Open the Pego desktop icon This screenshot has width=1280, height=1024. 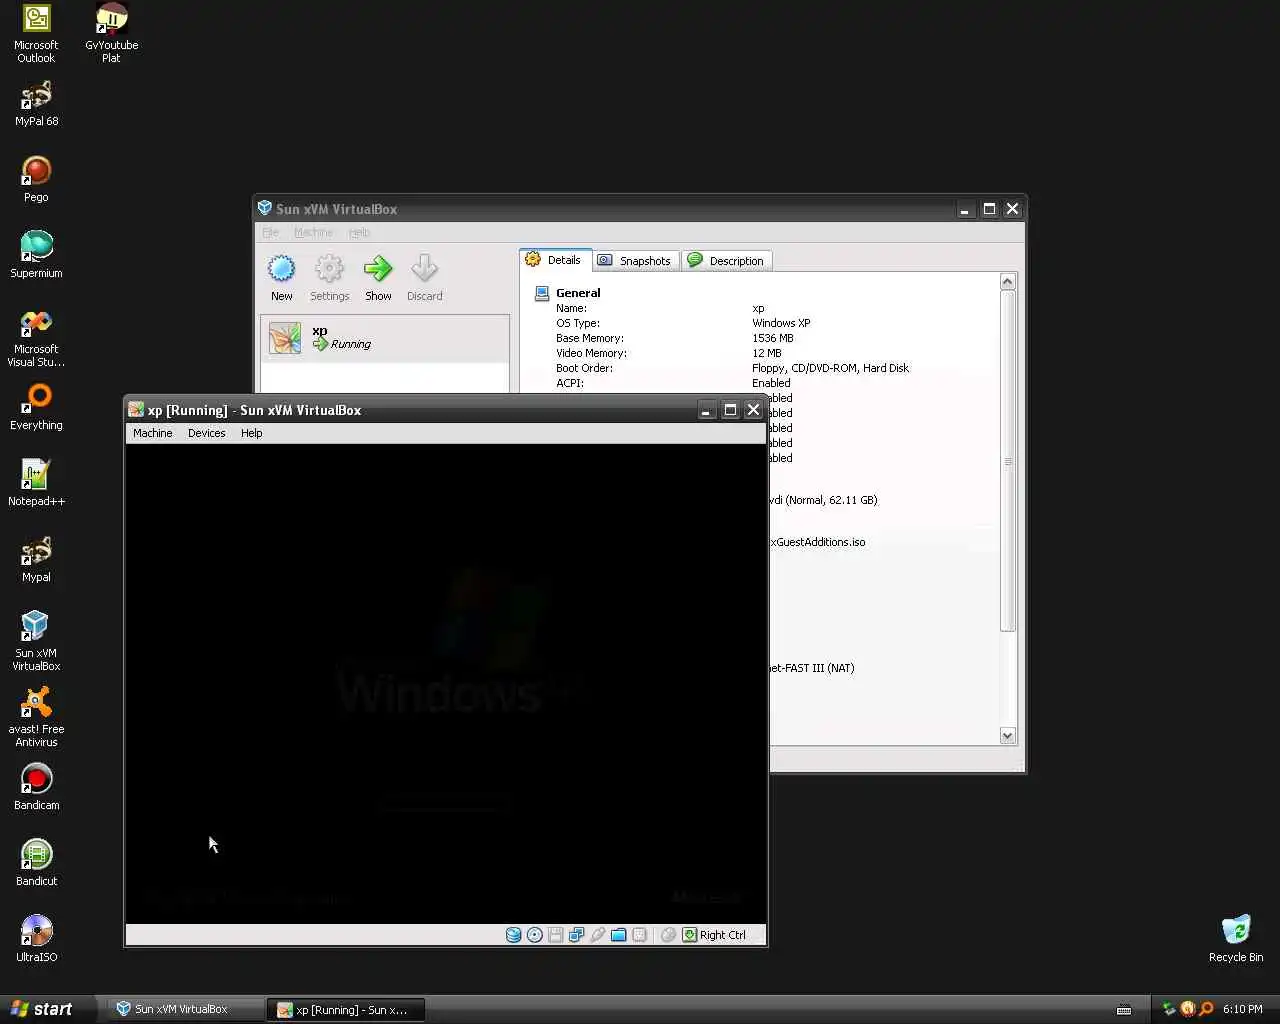36,180
